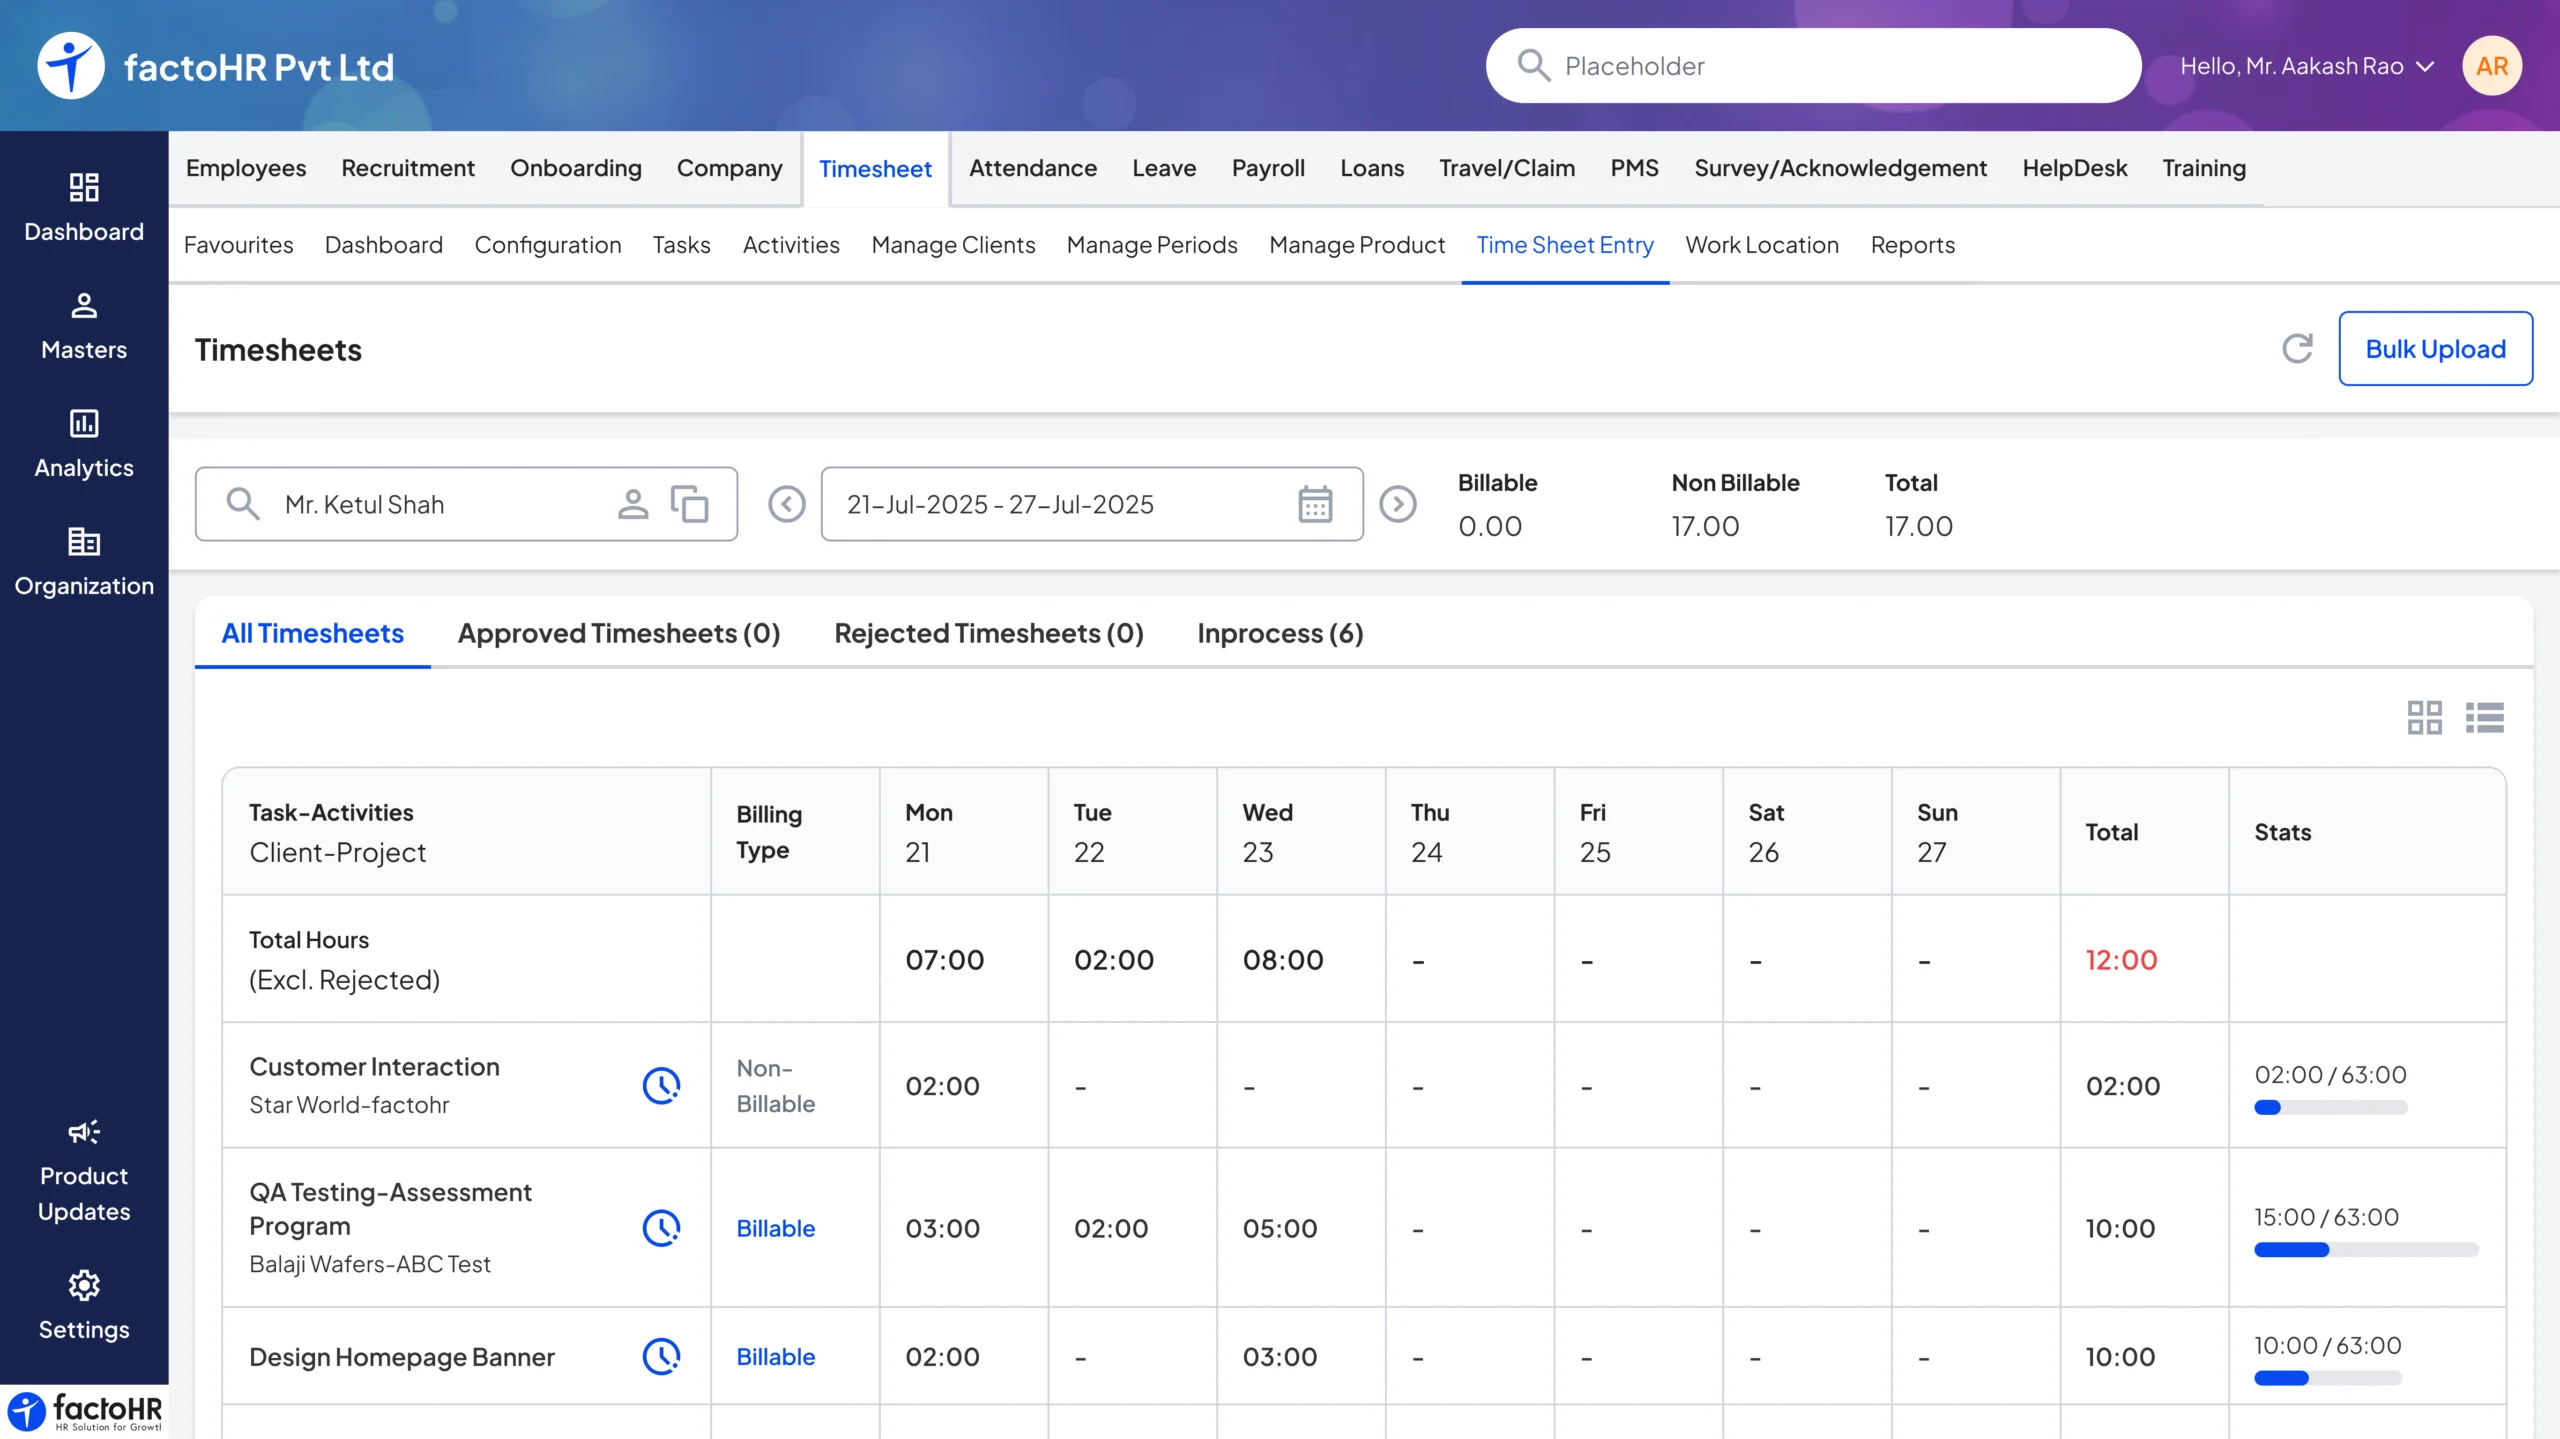The width and height of the screenshot is (2560, 1439).
Task: Open Organization in the sidebar
Action: pos(84,562)
